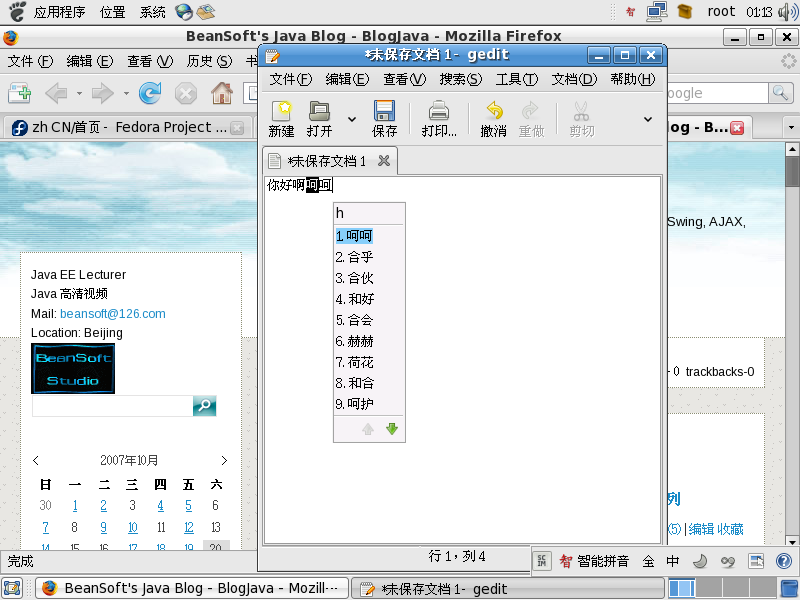
Task: Open the 应用程序 menu on the top panel
Action: pos(59,11)
